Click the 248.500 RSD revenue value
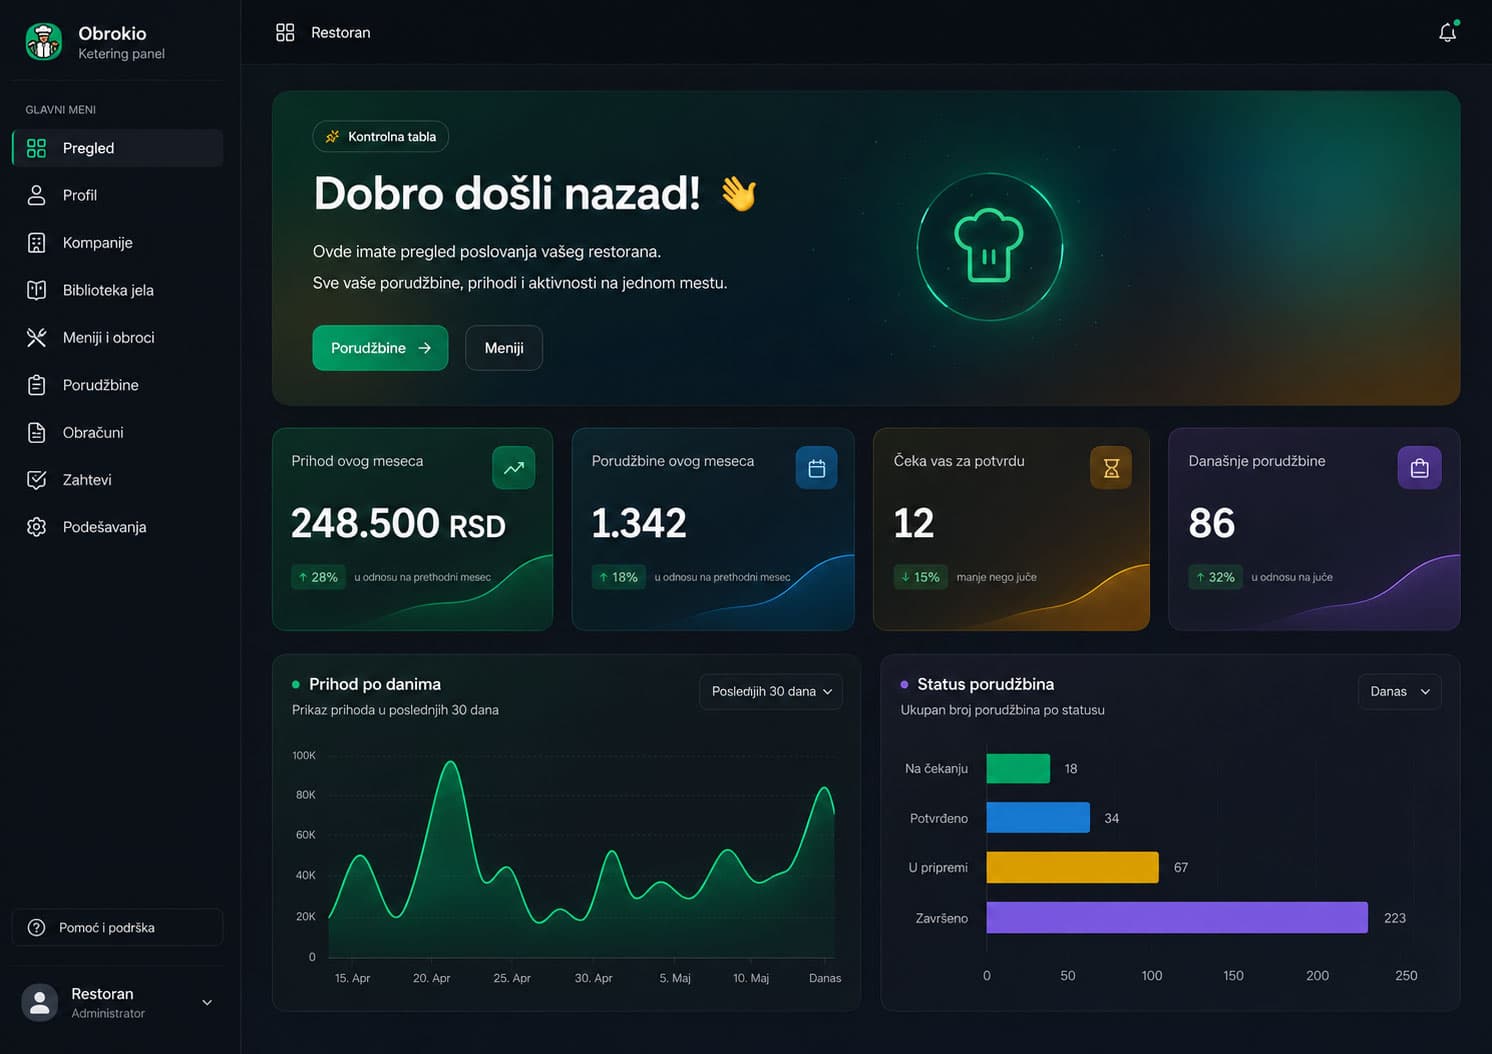 (x=398, y=523)
